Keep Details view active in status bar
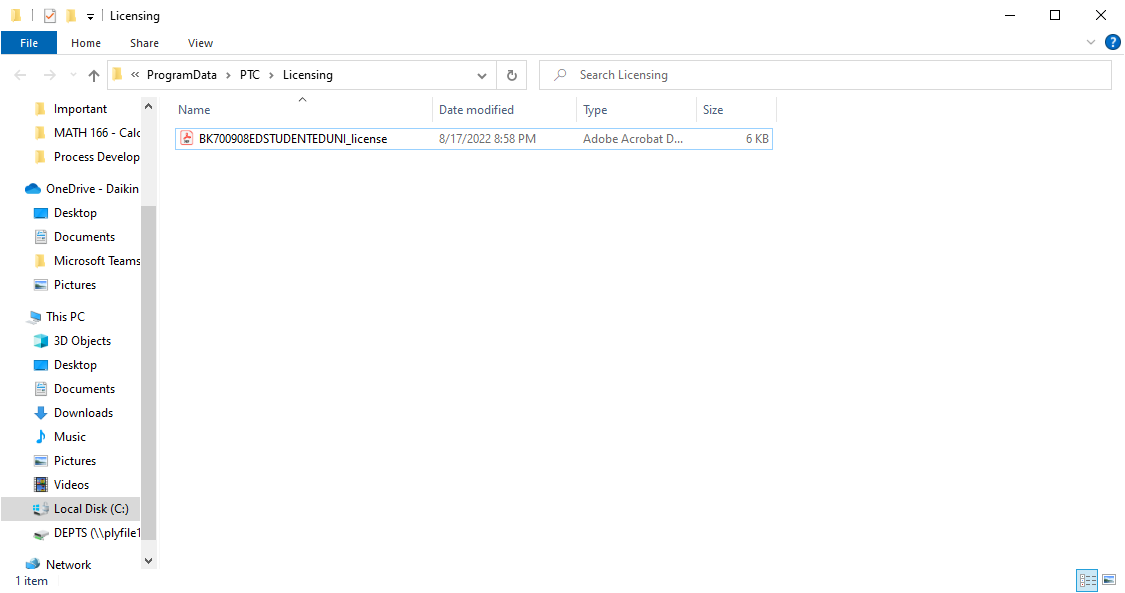Screen dimensions: 1125x593 [1087, 580]
